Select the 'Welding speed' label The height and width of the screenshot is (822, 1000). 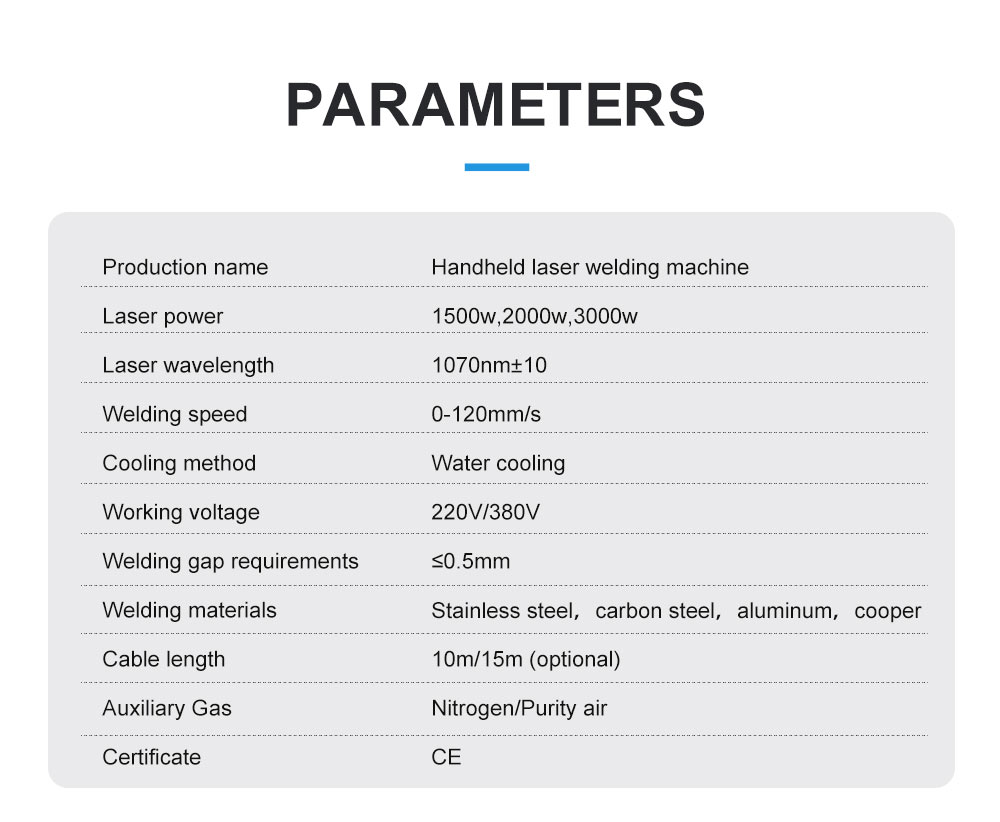[174, 414]
